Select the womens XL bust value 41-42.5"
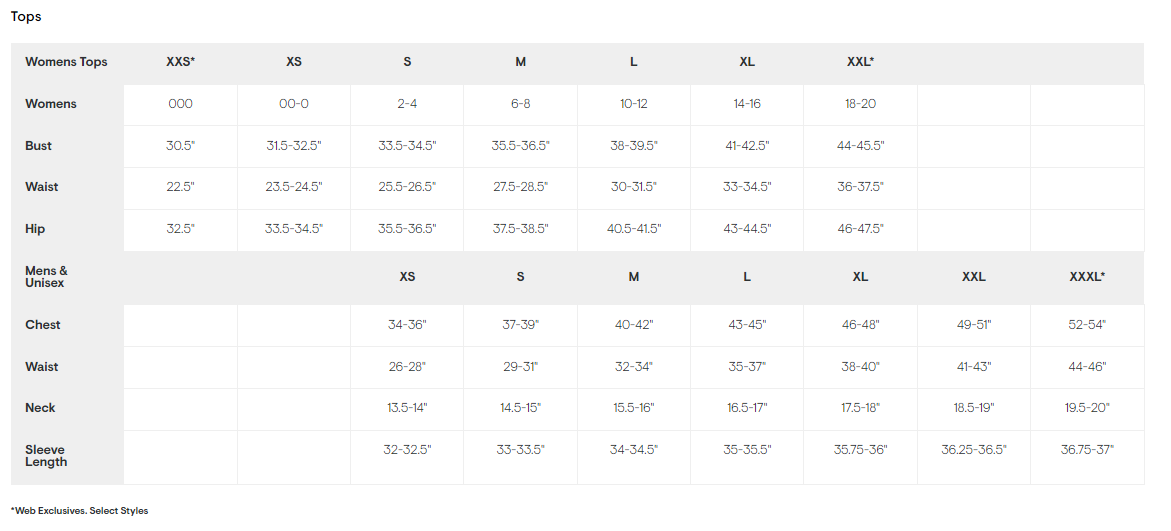 click(x=747, y=146)
